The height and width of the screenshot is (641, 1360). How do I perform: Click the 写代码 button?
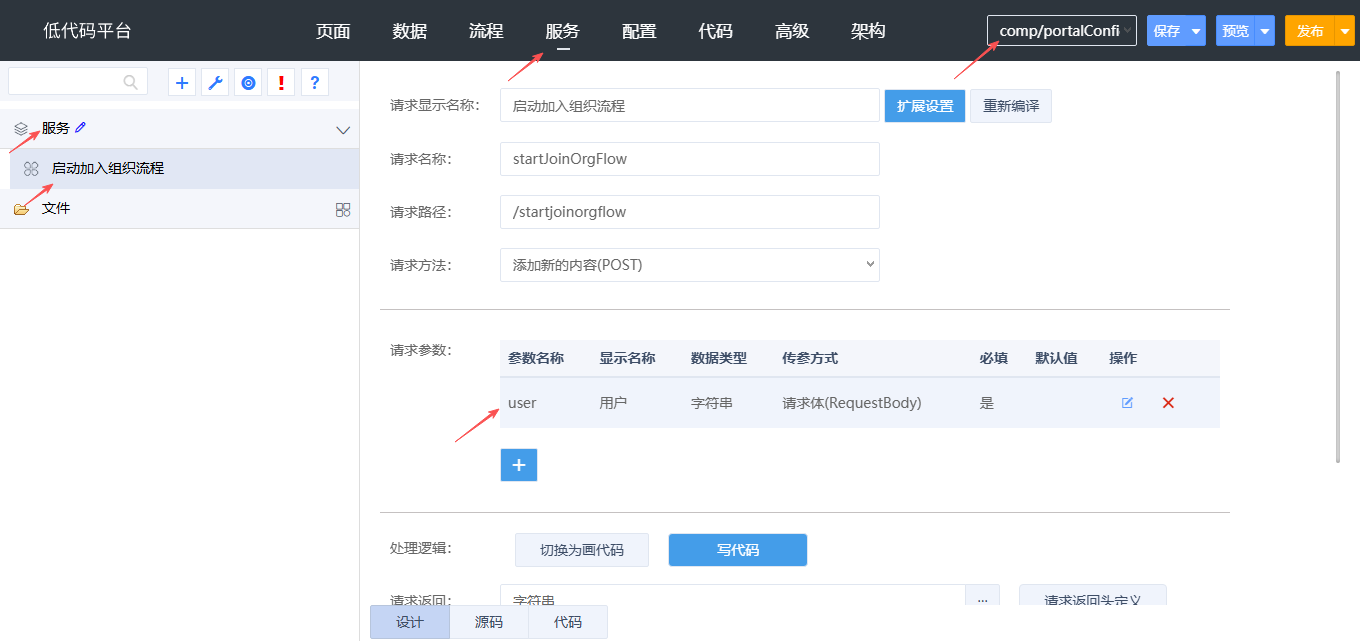[737, 550]
